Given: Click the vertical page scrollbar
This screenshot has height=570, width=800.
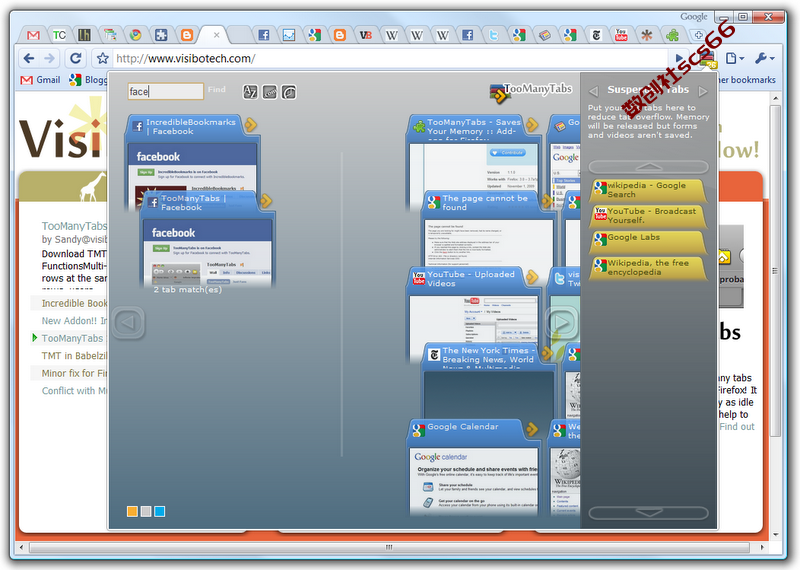Looking at the screenshot, I should 775,270.
